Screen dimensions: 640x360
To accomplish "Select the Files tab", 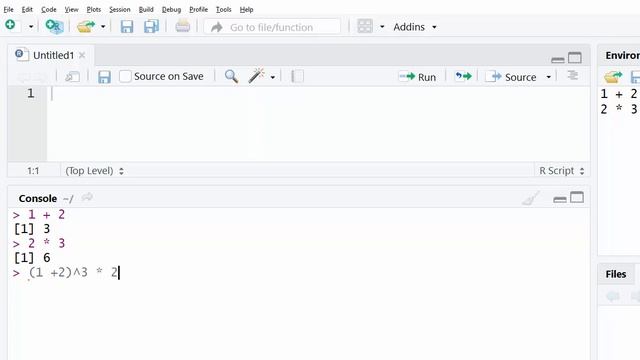I will click(616, 274).
